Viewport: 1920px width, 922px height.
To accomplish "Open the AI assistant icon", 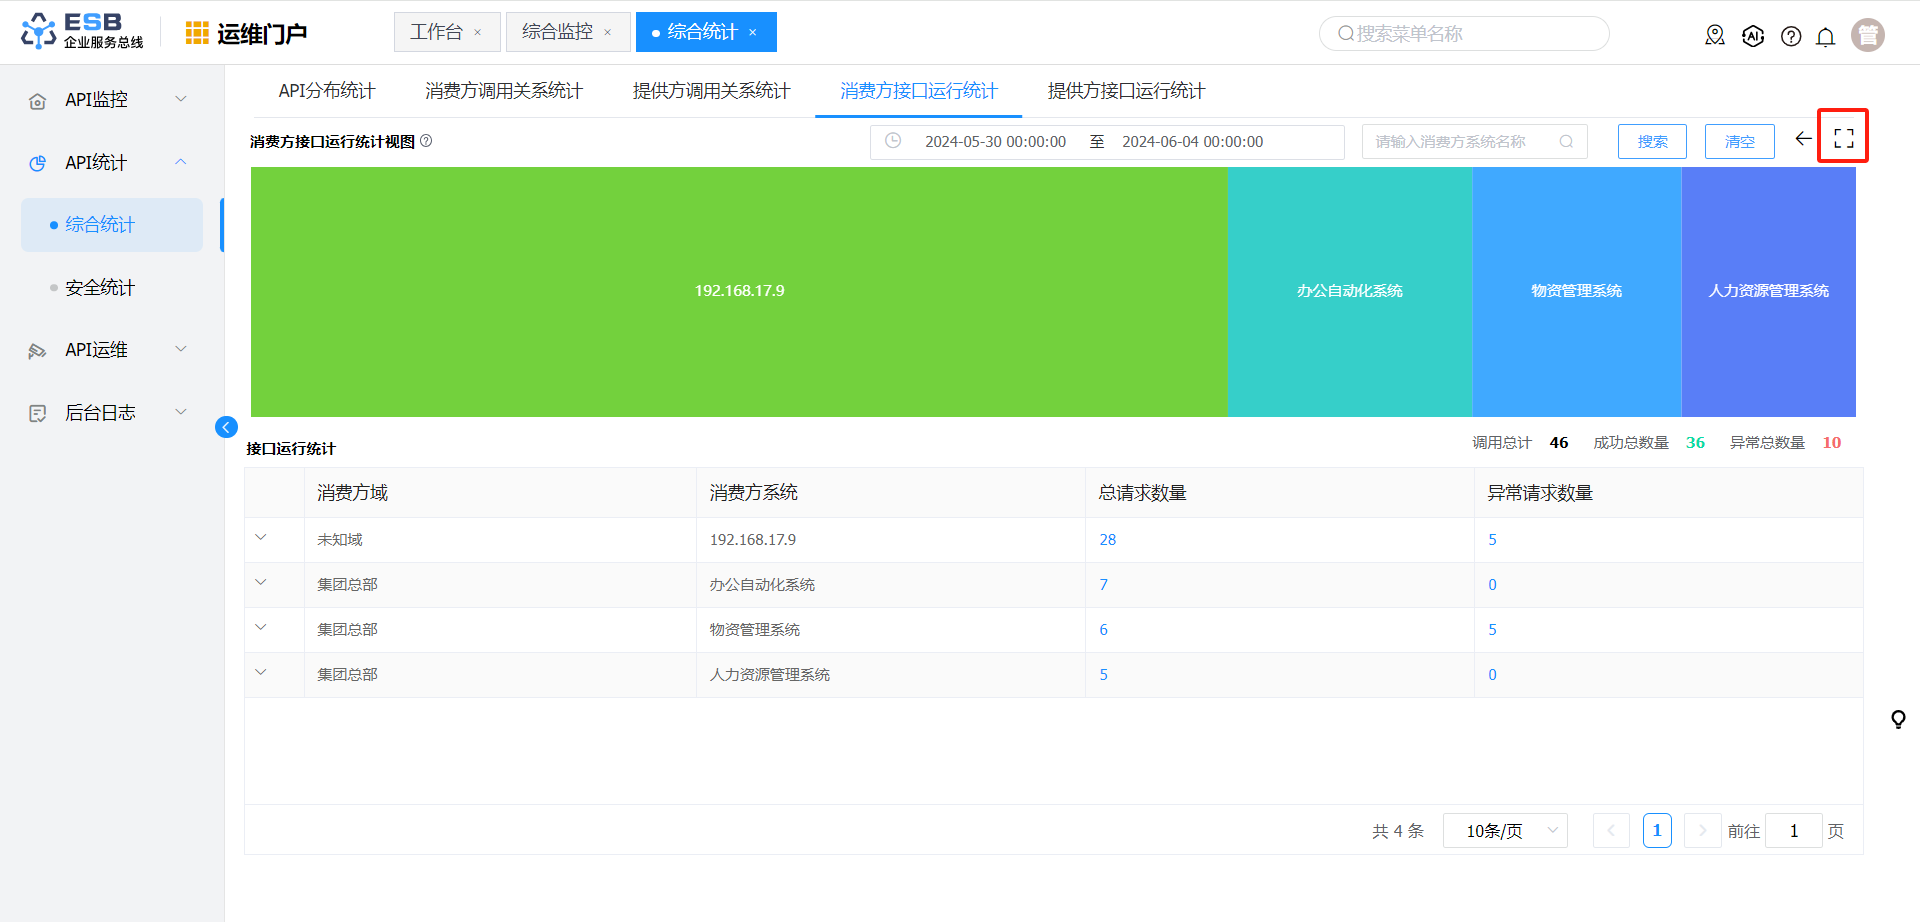I will 1753,37.
